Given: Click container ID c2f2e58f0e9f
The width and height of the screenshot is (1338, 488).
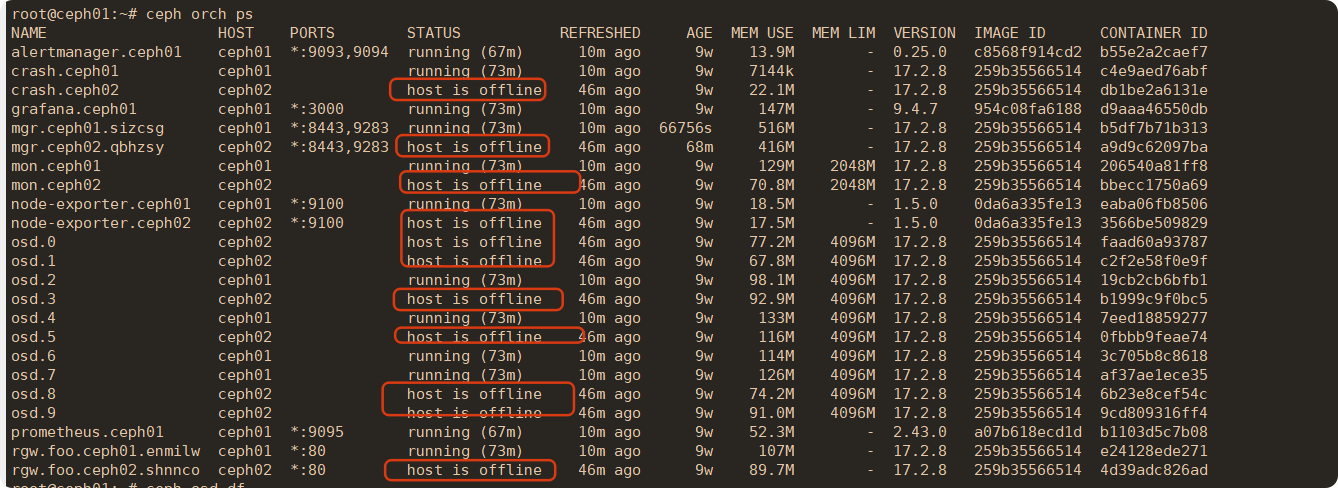Looking at the screenshot, I should tap(1154, 261).
